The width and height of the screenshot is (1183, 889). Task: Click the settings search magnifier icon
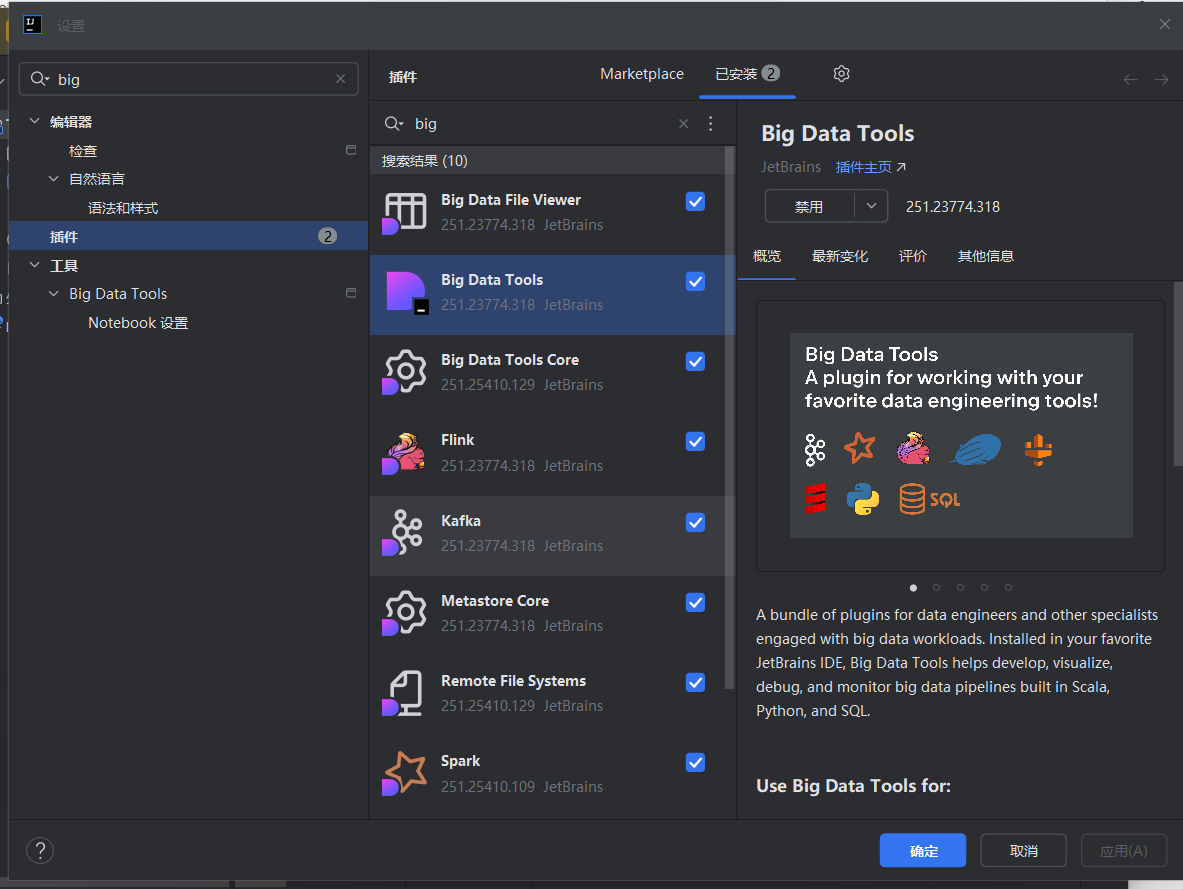[39, 78]
